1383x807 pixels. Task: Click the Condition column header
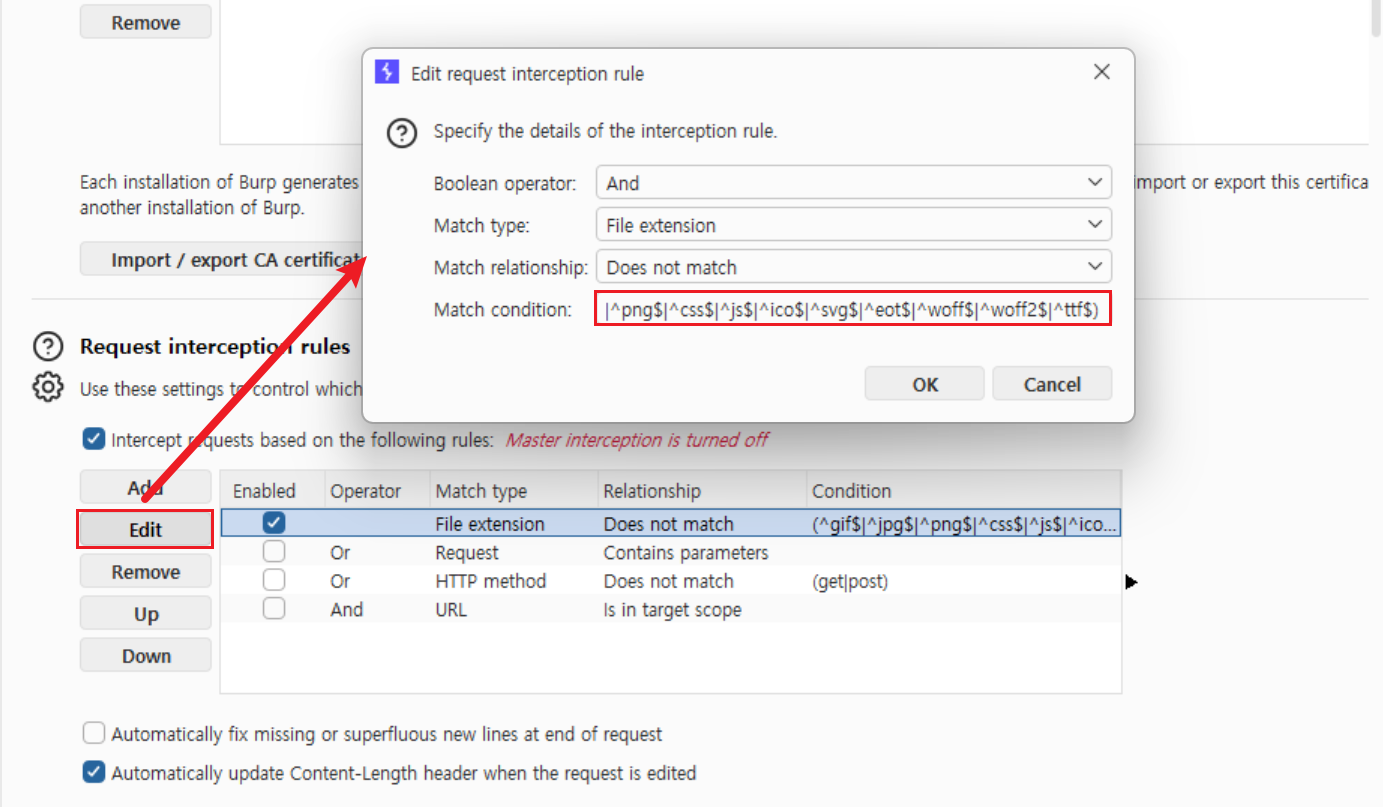(964, 490)
